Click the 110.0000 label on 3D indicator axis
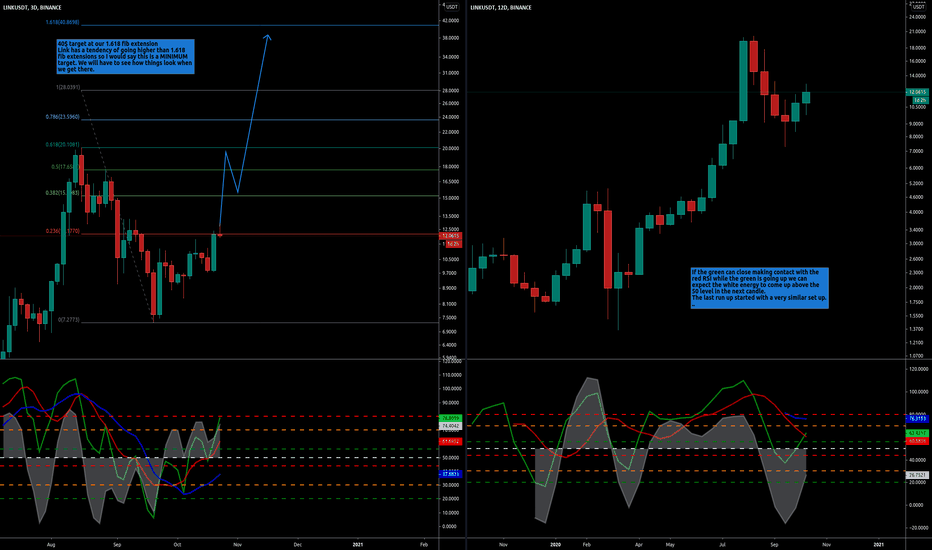Screen dimensions: 932x550 tap(452, 375)
